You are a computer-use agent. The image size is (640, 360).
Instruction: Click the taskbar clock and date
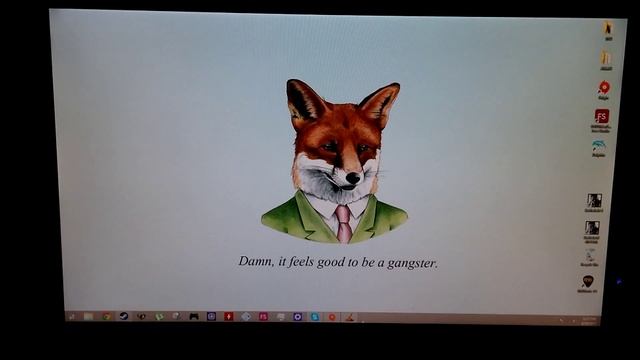589,321
